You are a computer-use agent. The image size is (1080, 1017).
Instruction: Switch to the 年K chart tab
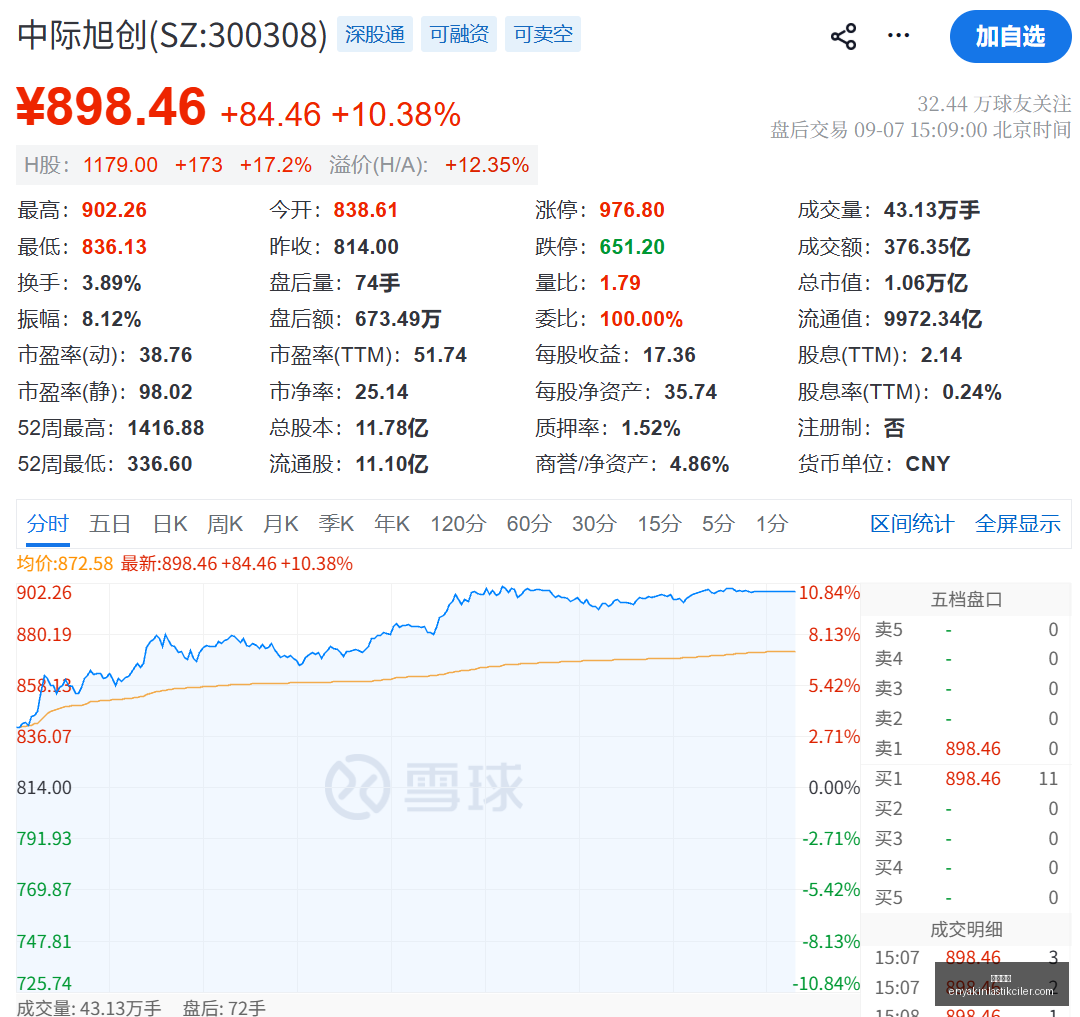coord(391,524)
